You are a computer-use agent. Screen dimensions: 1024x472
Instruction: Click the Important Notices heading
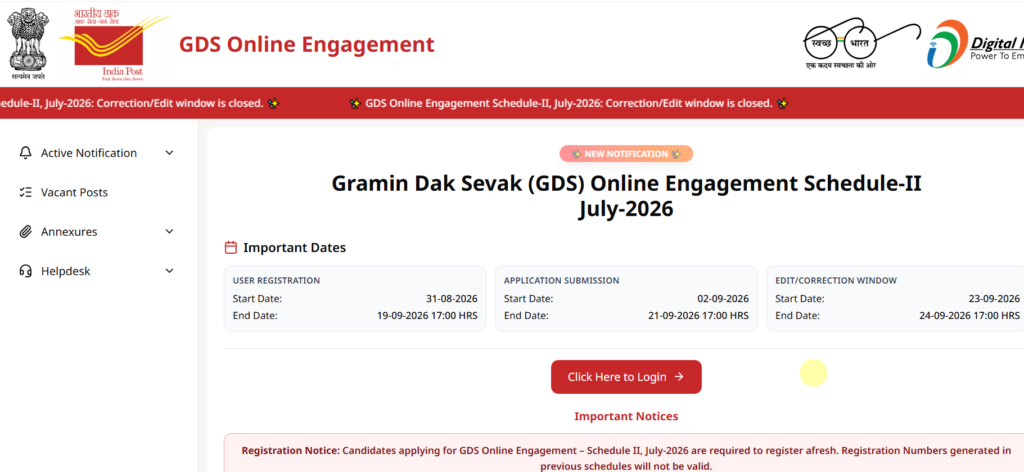coord(626,417)
